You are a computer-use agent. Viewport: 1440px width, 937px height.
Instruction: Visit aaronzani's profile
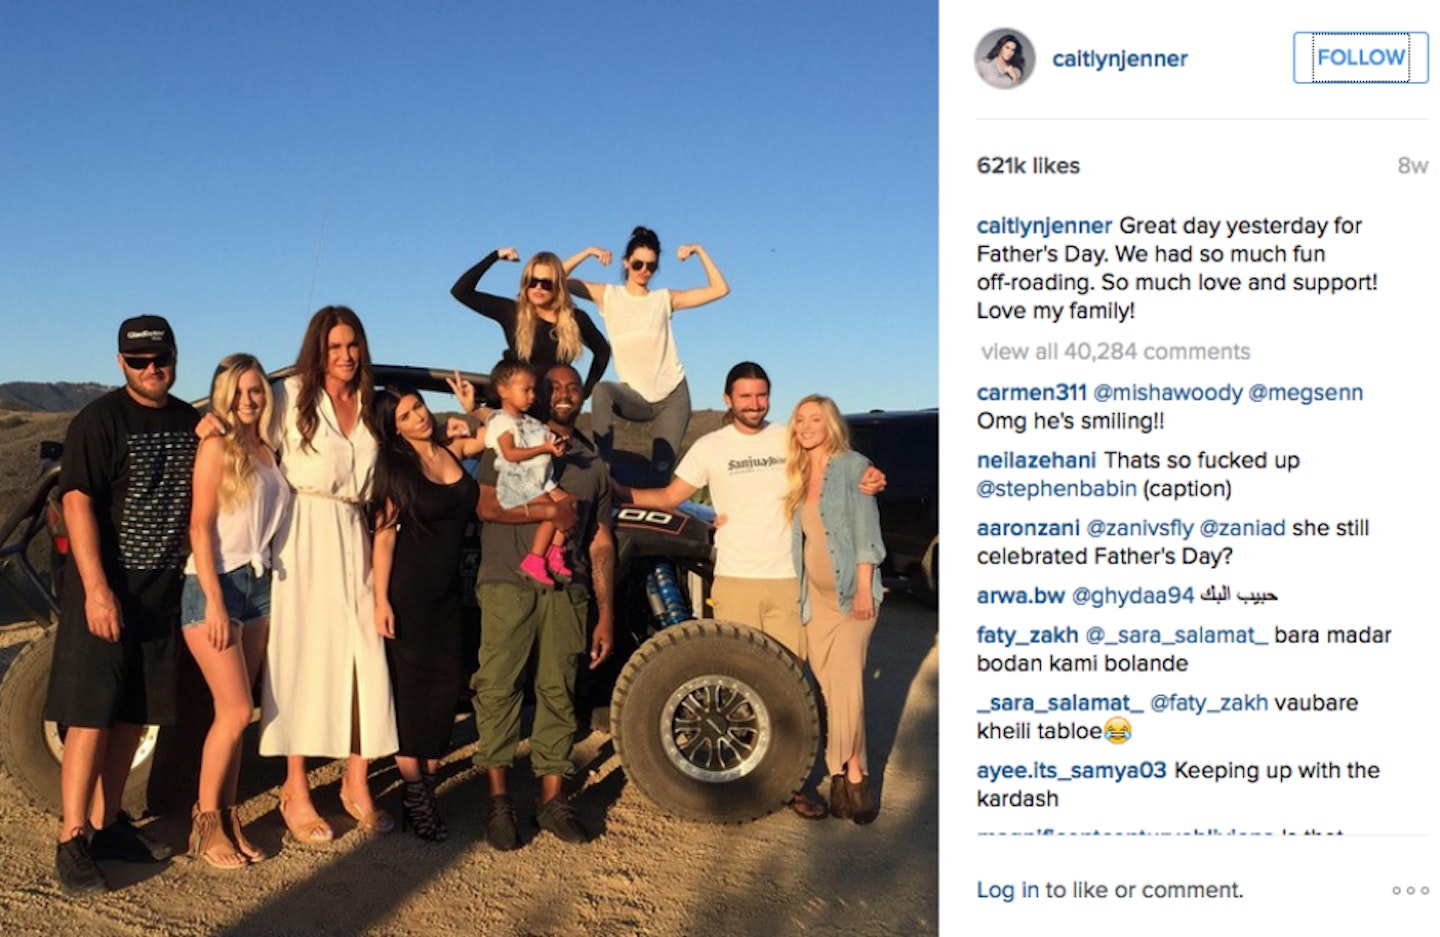coord(1028,528)
